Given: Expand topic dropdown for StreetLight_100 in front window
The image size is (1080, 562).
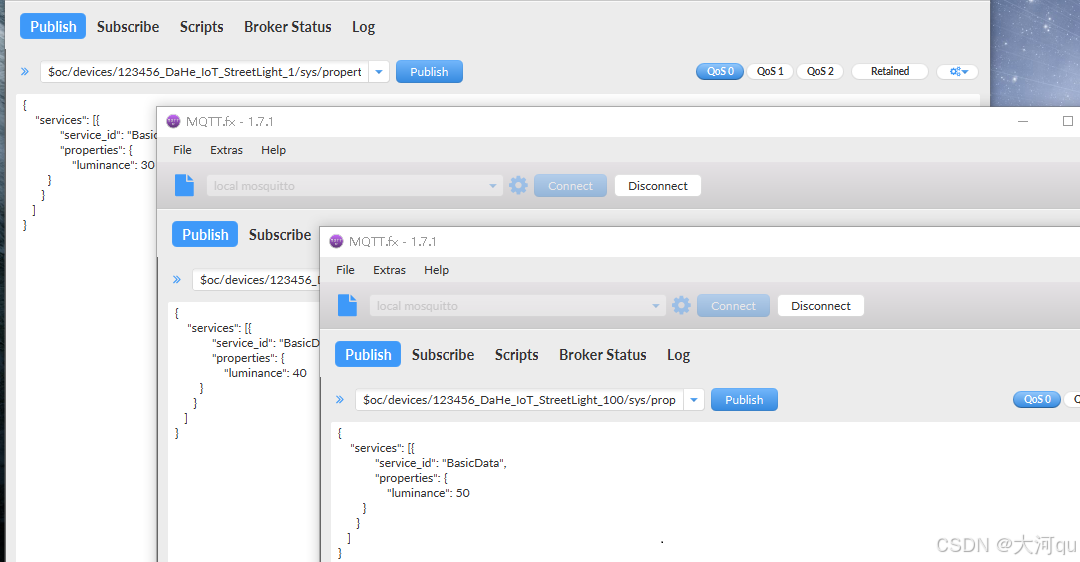Looking at the screenshot, I should 694,399.
